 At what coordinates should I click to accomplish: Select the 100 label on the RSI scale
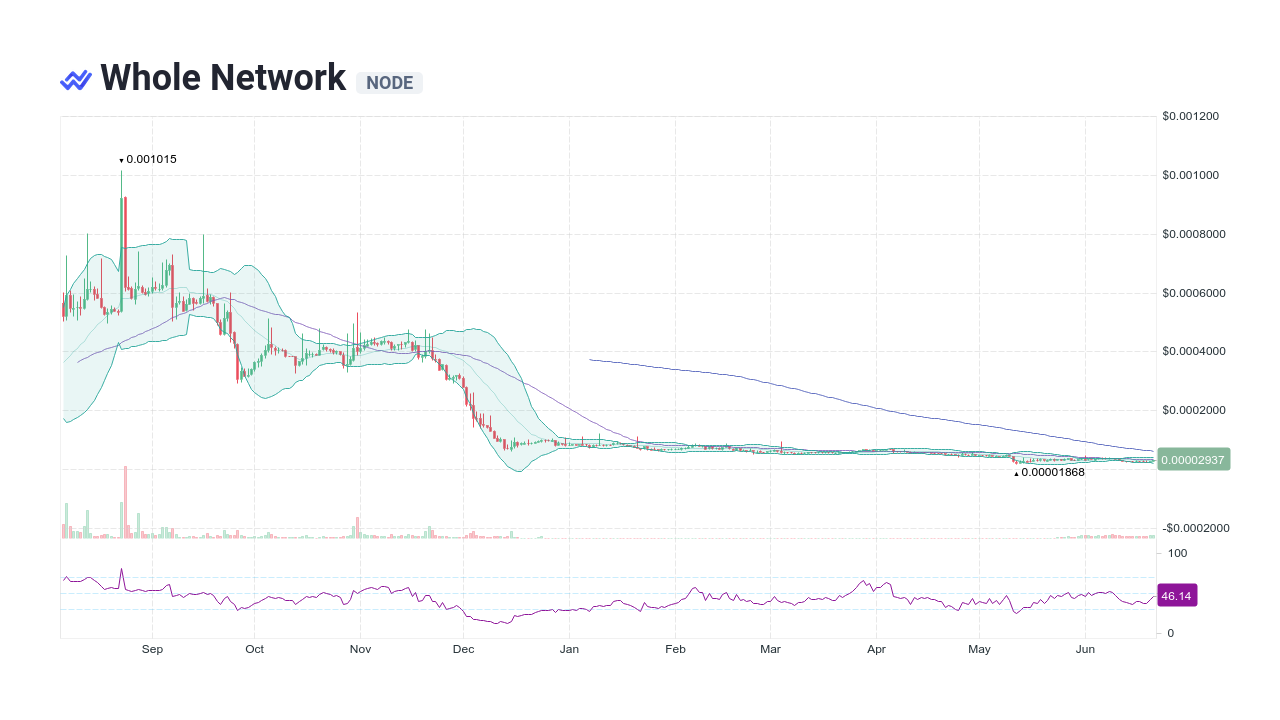[1177, 553]
